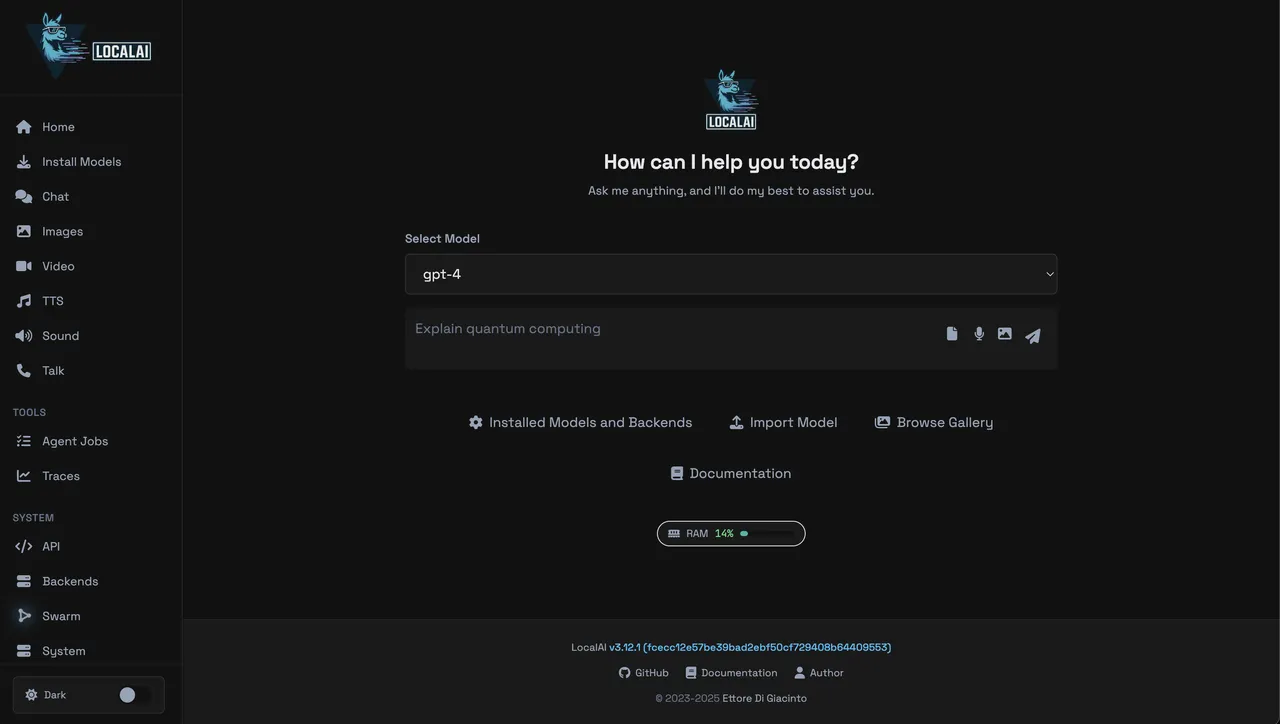Click the Video camera icon
This screenshot has width=1280, height=724.
pyautogui.click(x=24, y=266)
